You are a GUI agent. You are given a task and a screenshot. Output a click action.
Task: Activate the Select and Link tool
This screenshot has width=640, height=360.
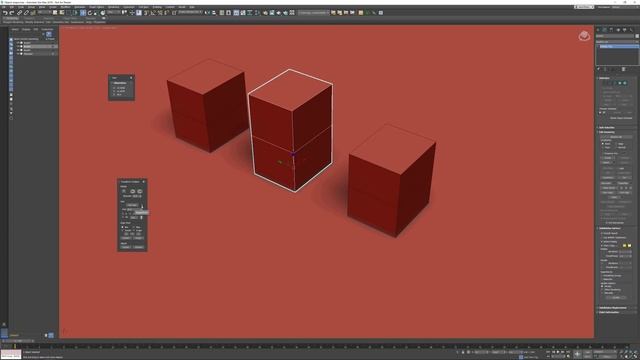(x=19, y=13)
